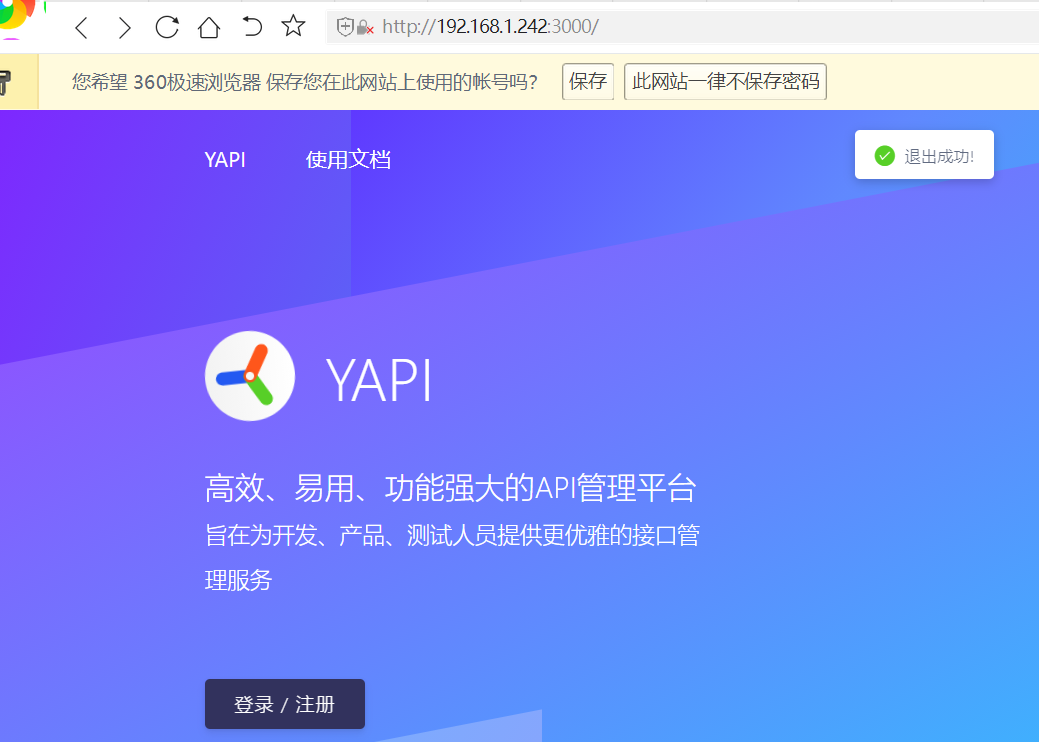Click the password key icon in the yellow save bar

(x=5, y=82)
